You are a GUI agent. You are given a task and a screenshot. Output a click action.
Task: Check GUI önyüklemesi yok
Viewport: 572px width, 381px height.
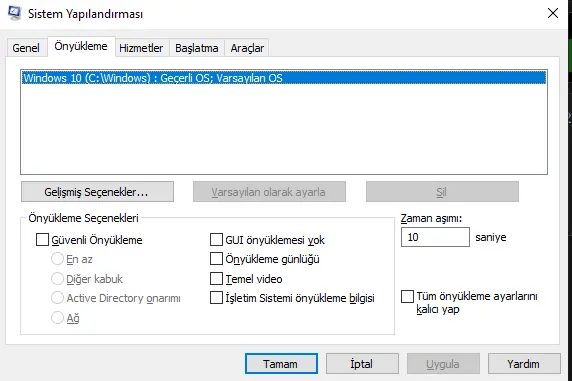(x=216, y=240)
